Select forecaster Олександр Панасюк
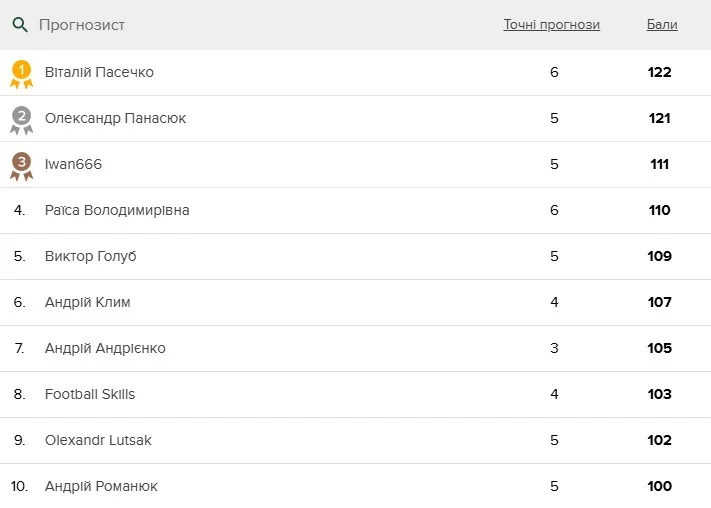The image size is (711, 508). click(115, 118)
